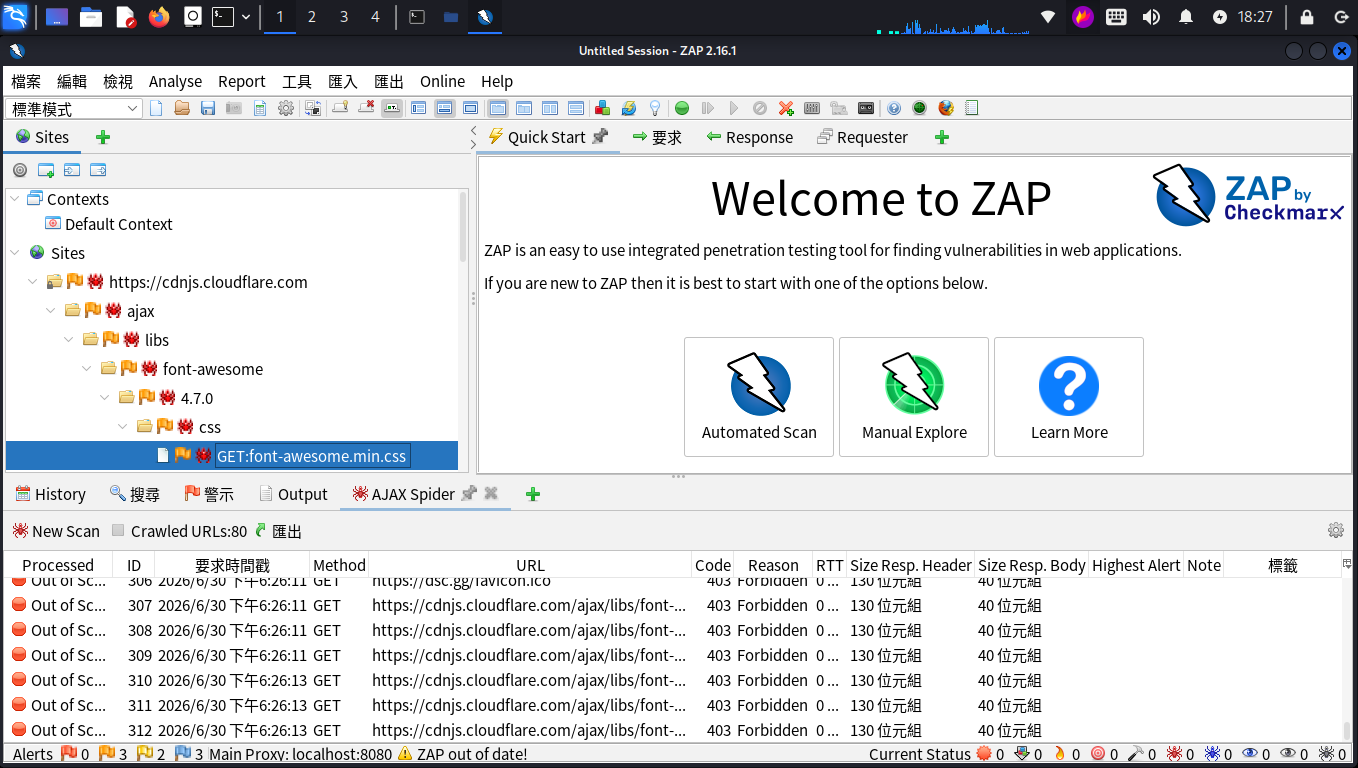Collapse the font-awesome folder node
The height and width of the screenshot is (768, 1358).
[x=87, y=369]
